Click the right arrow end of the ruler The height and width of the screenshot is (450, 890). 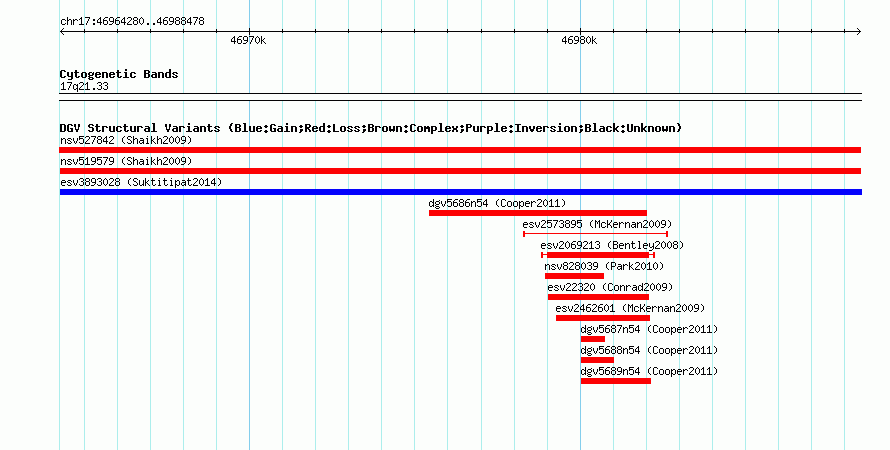click(859, 32)
